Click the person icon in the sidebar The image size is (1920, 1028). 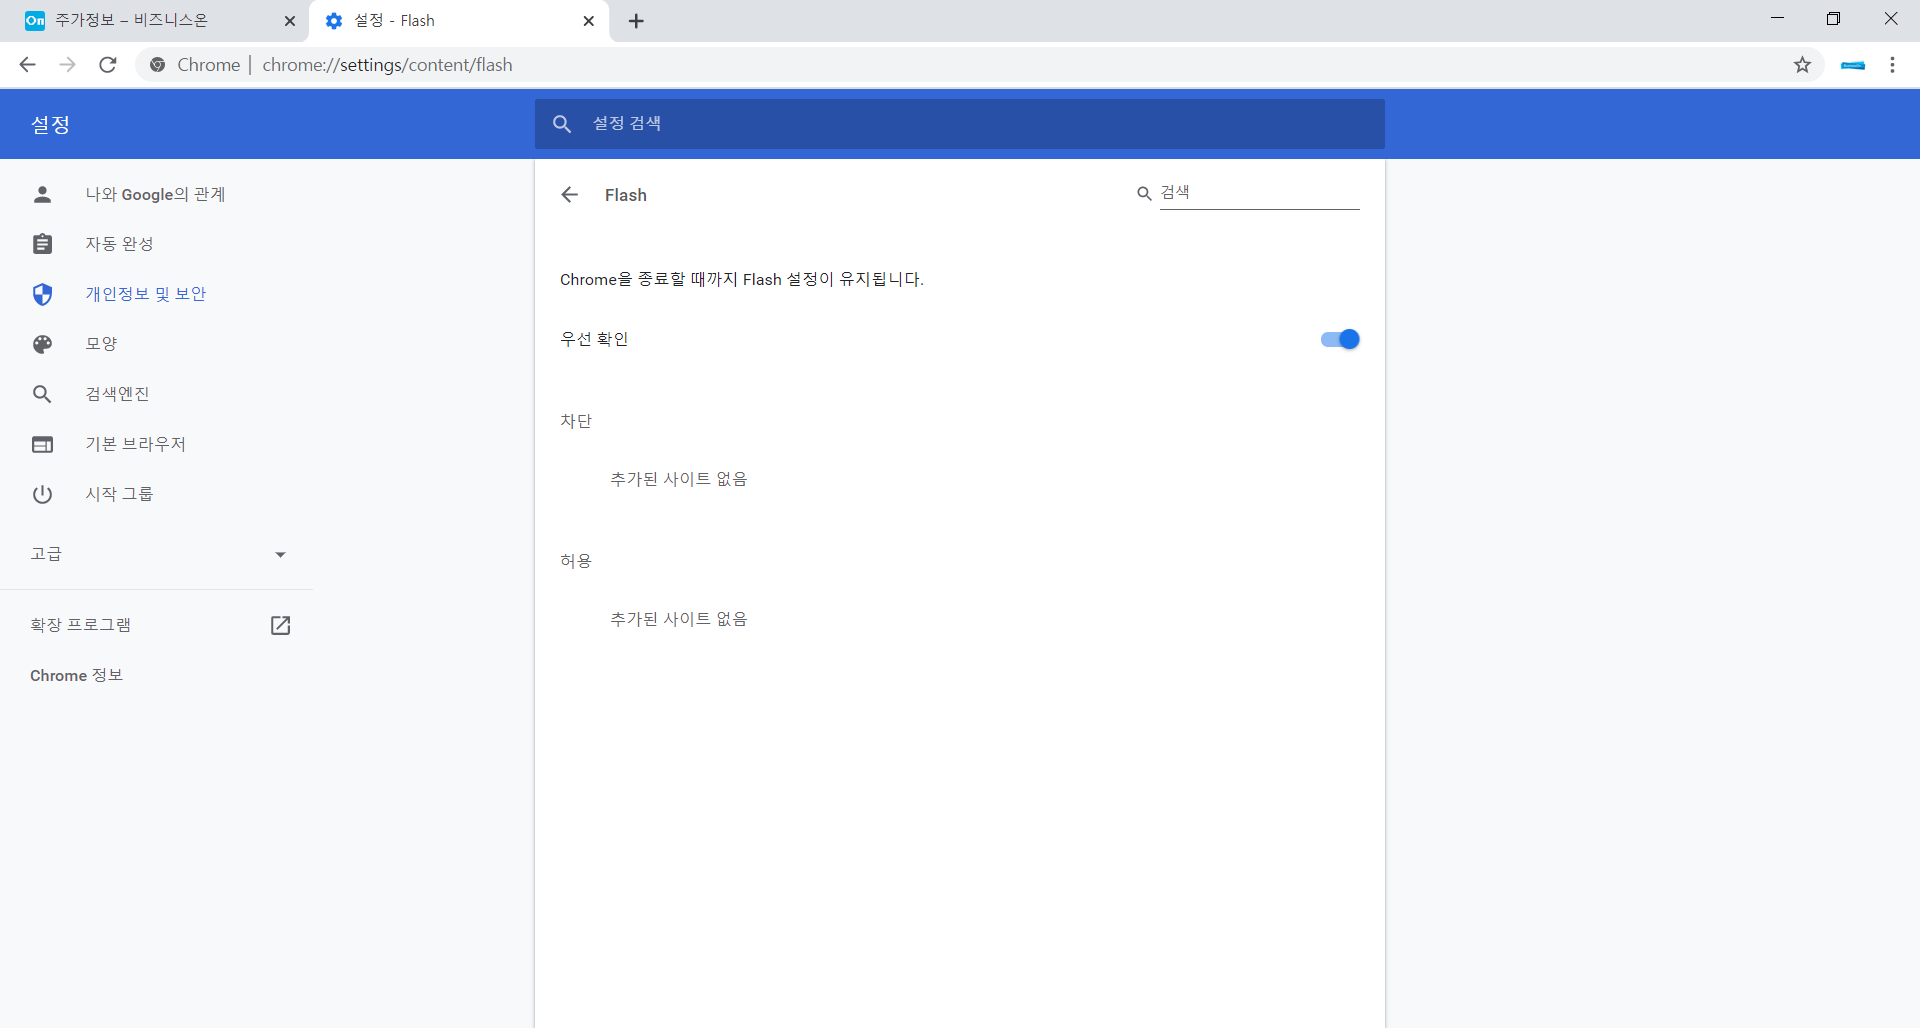pyautogui.click(x=42, y=194)
